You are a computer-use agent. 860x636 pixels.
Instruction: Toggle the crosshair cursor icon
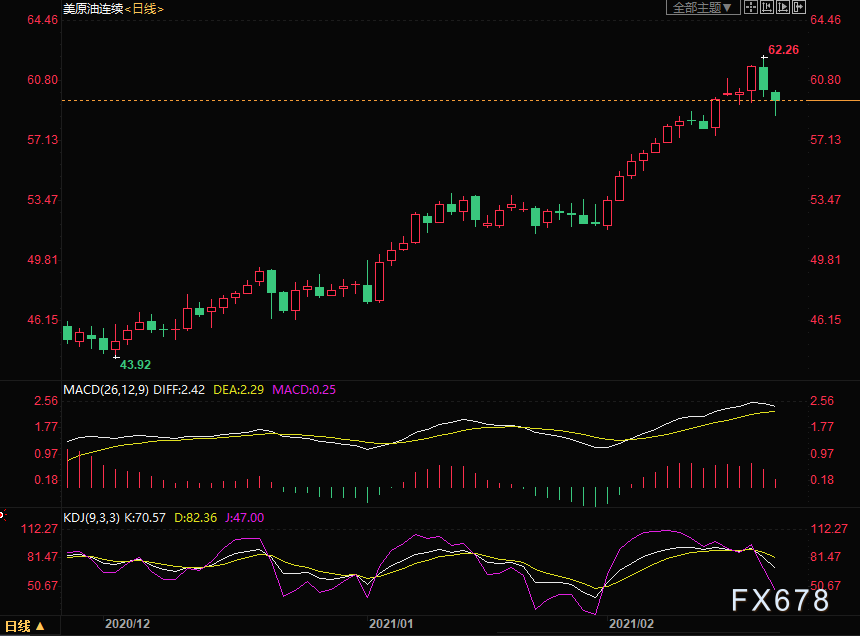[x=751, y=7]
